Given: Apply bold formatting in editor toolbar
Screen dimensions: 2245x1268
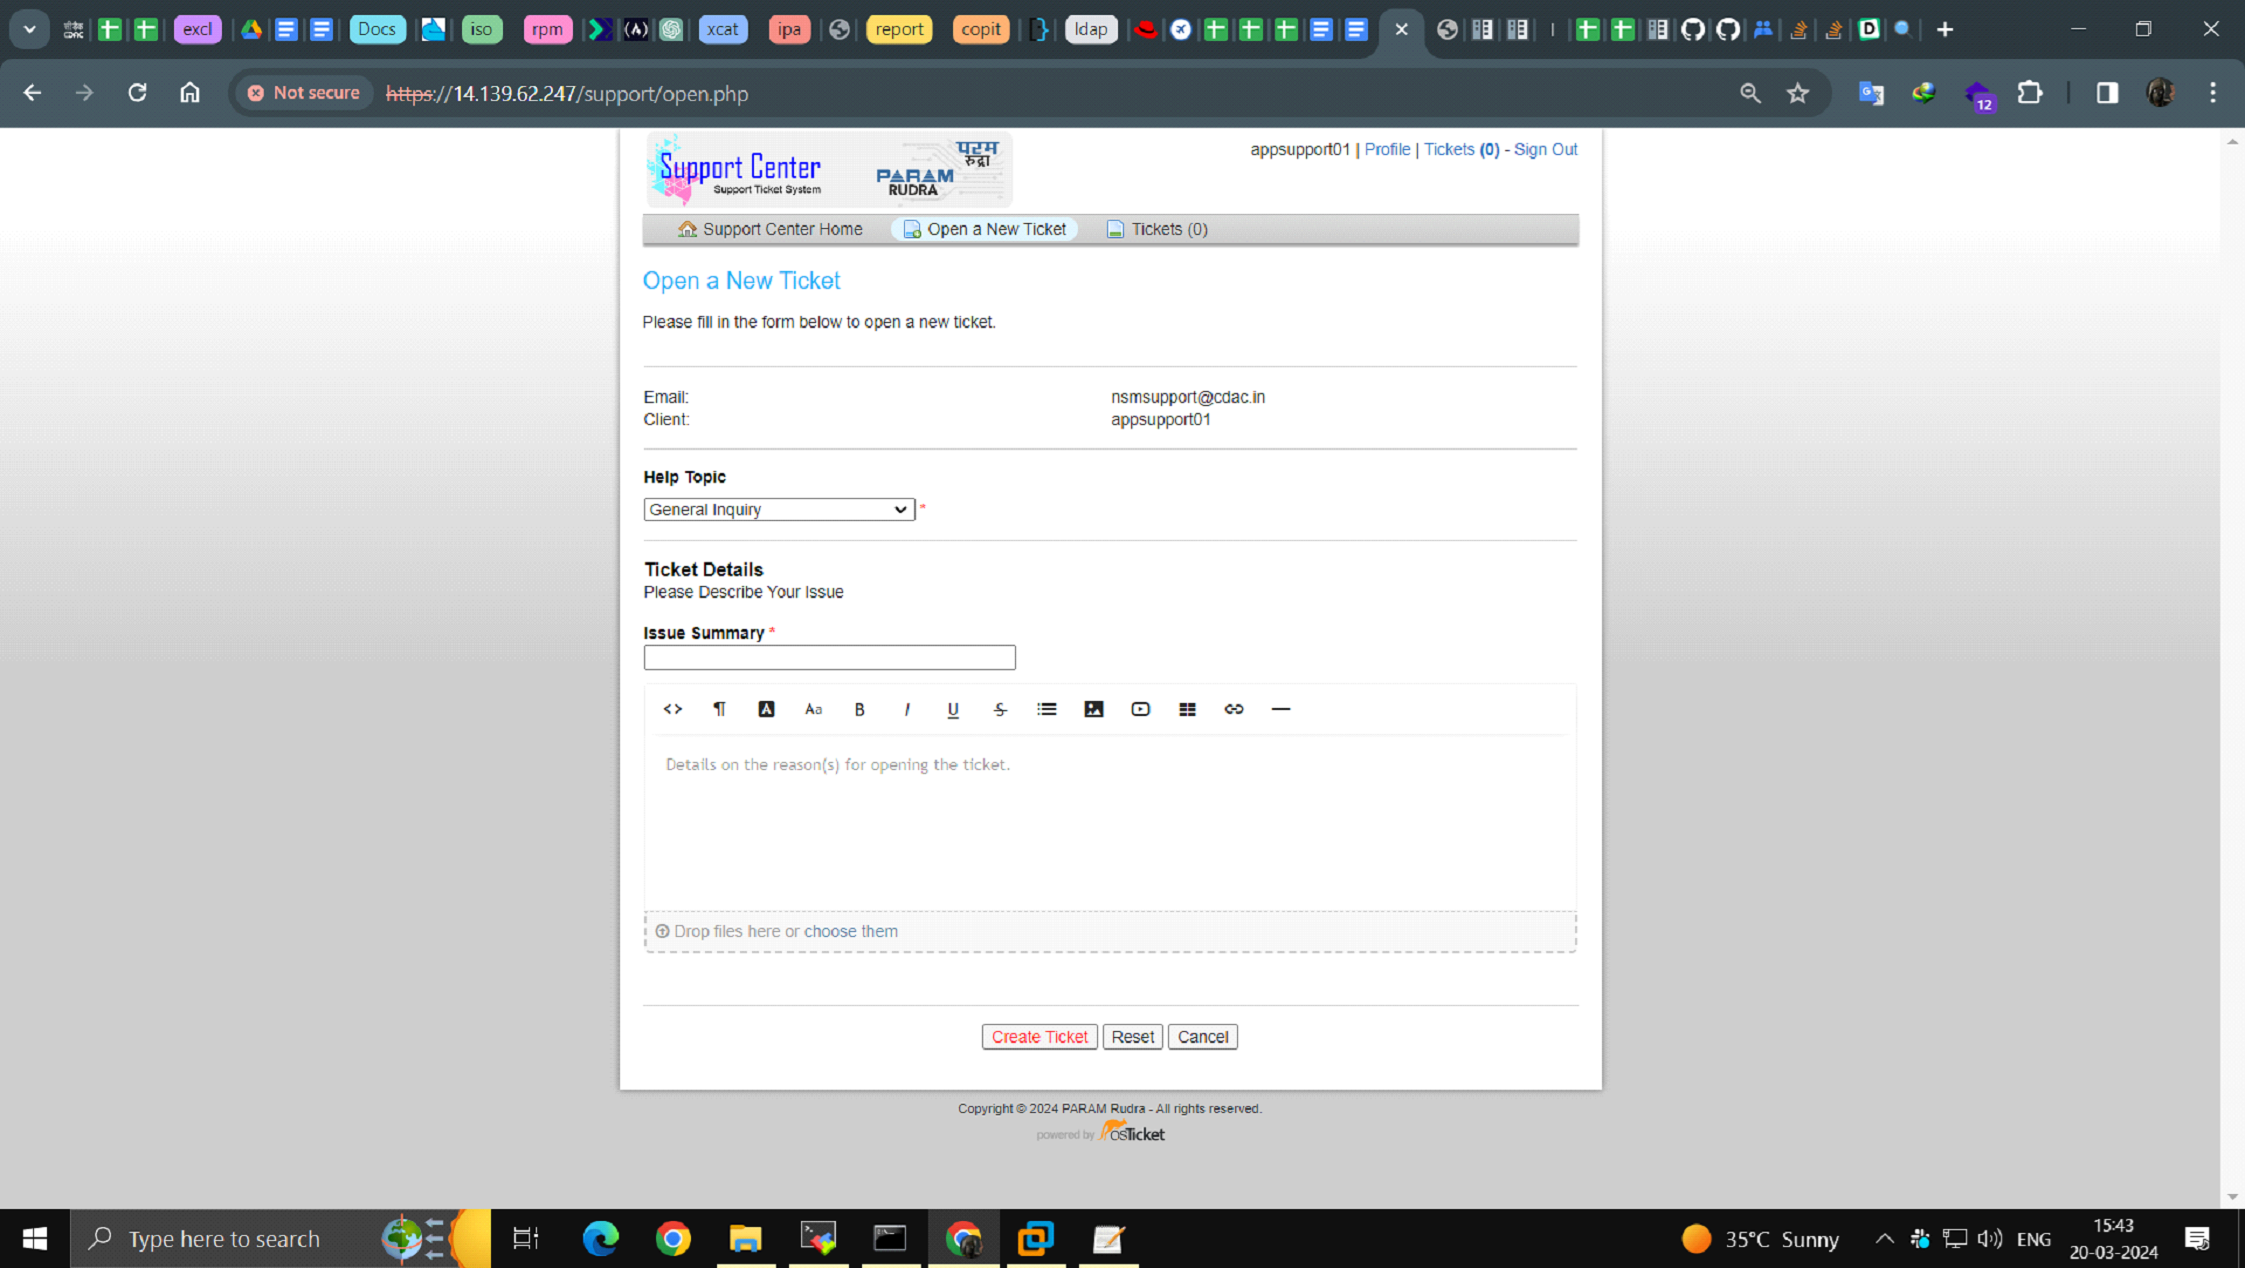Looking at the screenshot, I should tap(859, 709).
